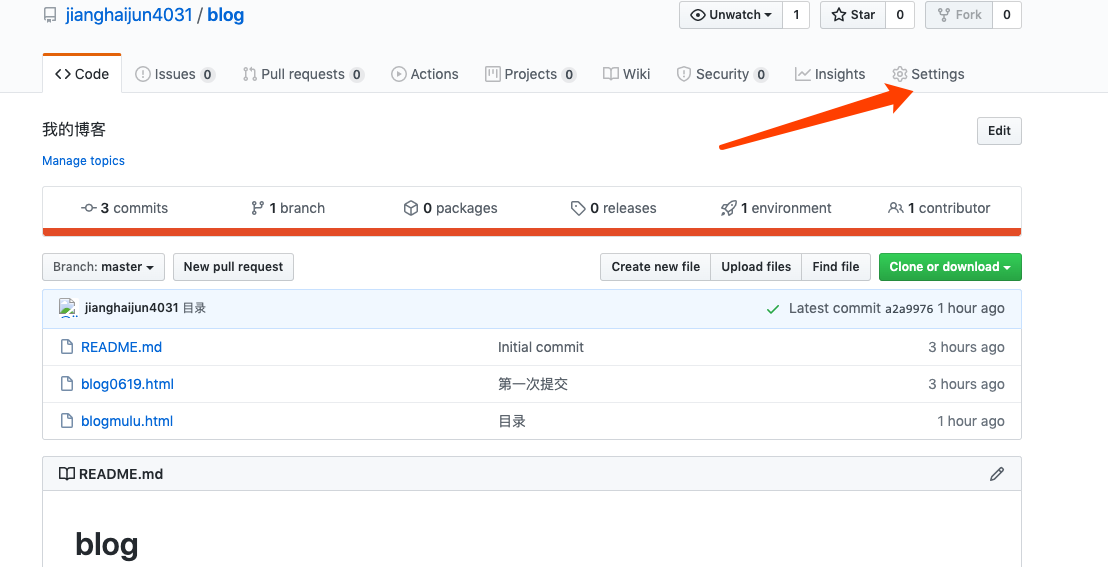Open the blogmulu.html file
The height and width of the screenshot is (567, 1108).
coord(127,421)
